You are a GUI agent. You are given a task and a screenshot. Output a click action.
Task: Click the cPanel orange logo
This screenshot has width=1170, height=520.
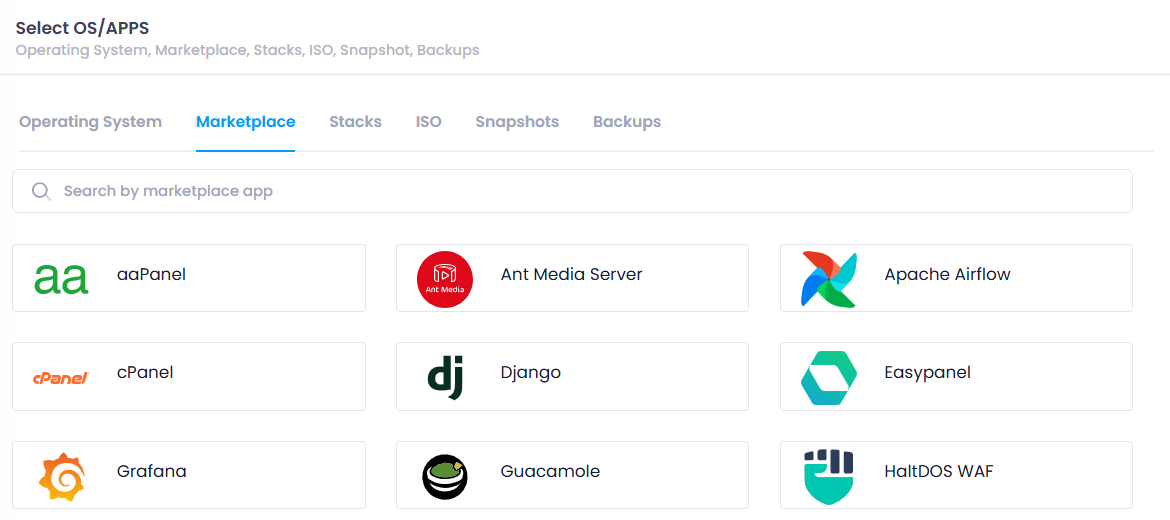tap(61, 378)
